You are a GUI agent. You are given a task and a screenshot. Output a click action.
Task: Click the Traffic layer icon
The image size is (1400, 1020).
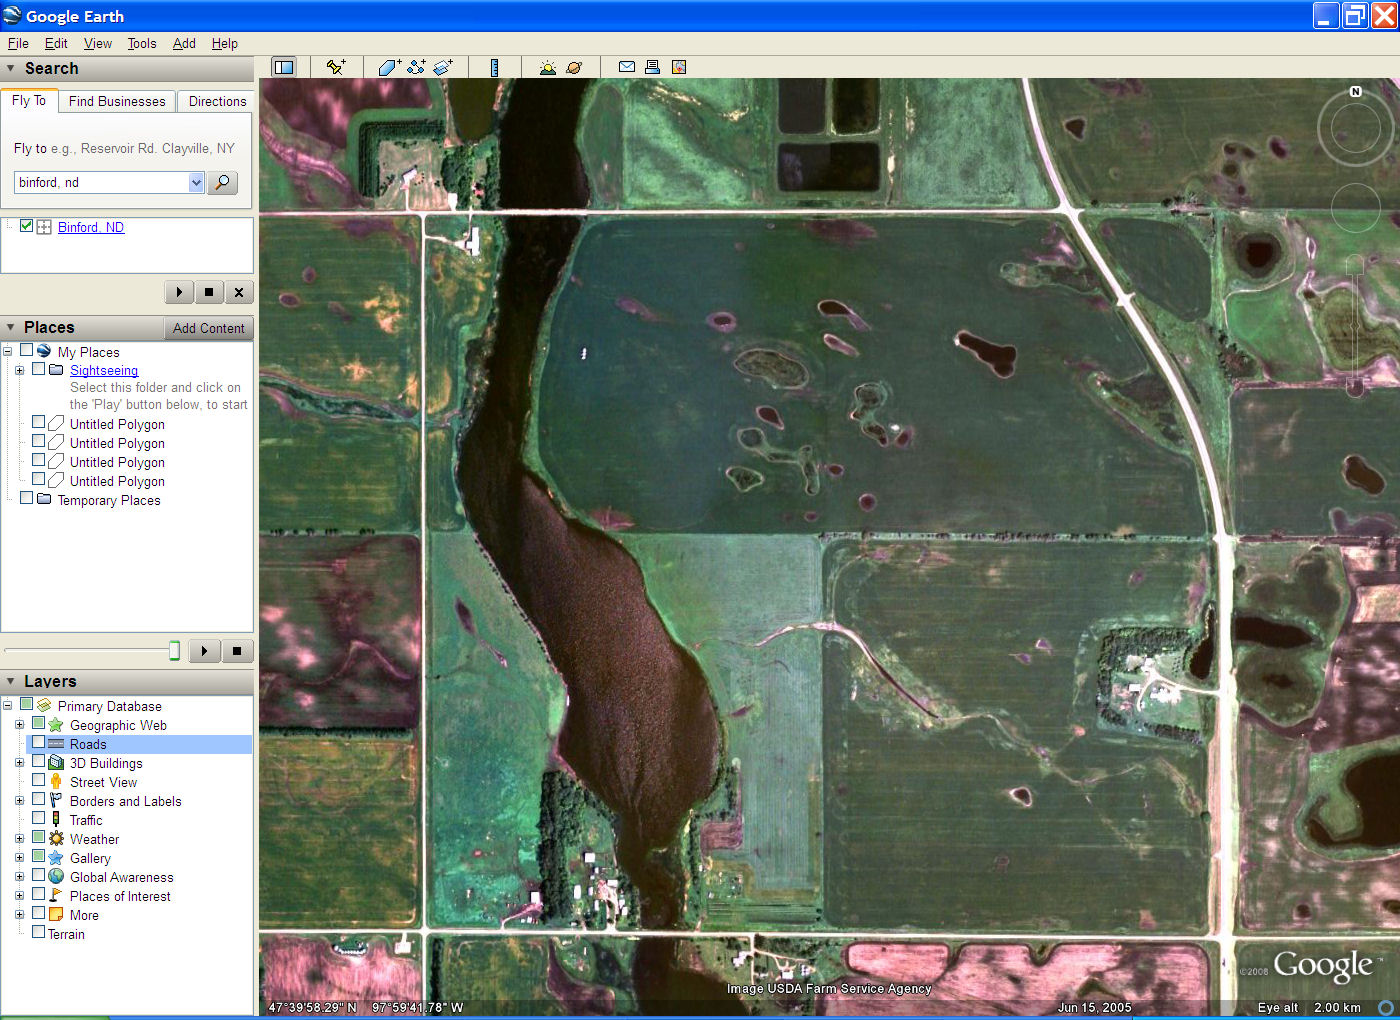point(56,820)
